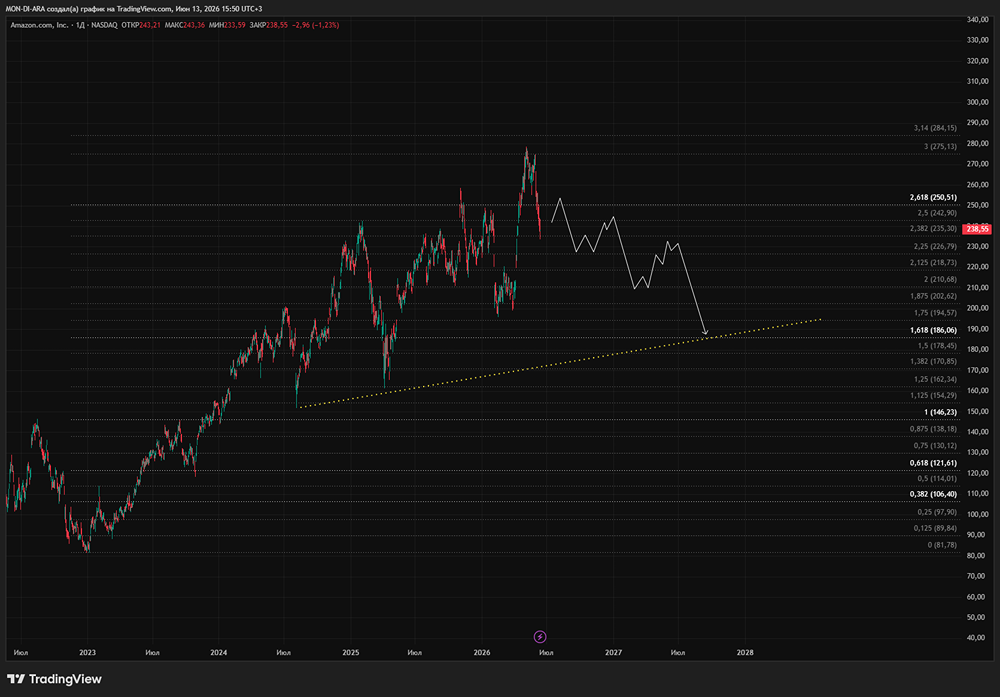
Task: Click the TradingView logo at bottom left
Action: [x=54, y=679]
